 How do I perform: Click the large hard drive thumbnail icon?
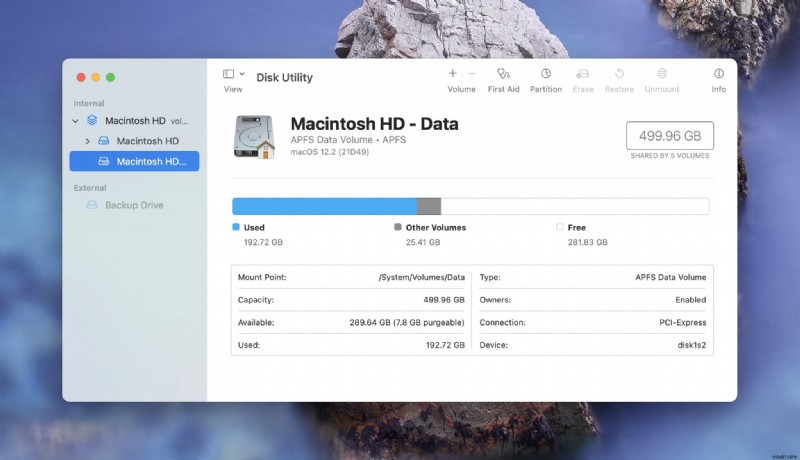(254, 136)
